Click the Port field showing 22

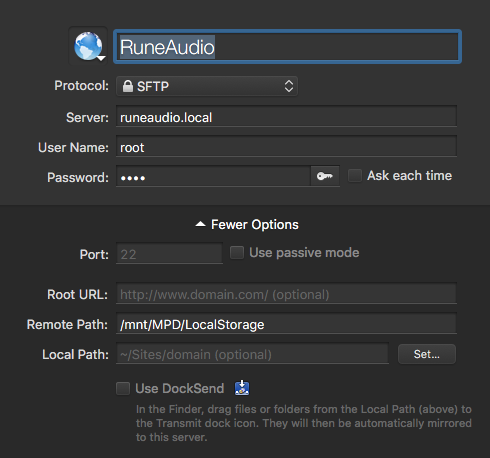169,253
